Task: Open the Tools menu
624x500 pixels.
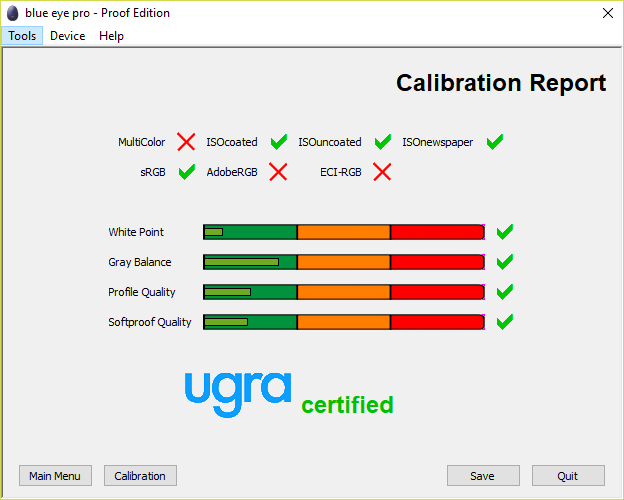Action: pyautogui.click(x=22, y=36)
